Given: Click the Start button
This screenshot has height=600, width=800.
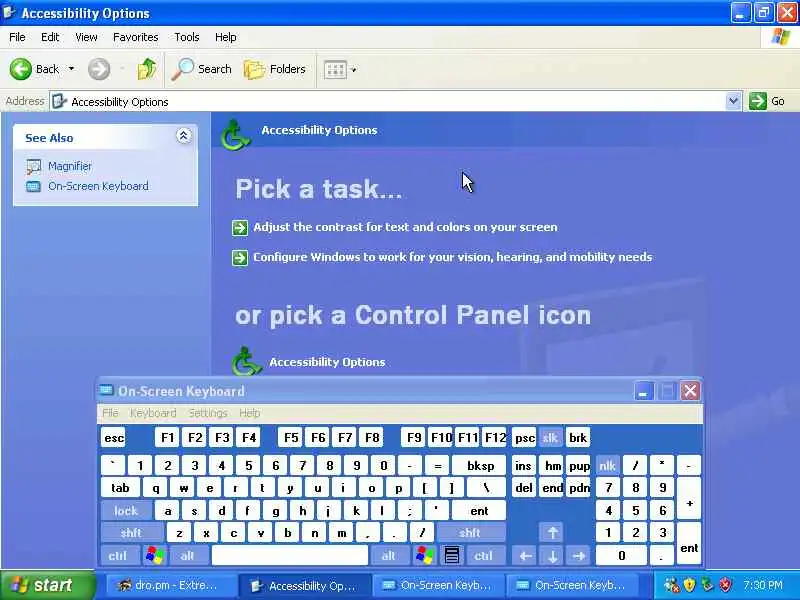Looking at the screenshot, I should click(47, 585).
